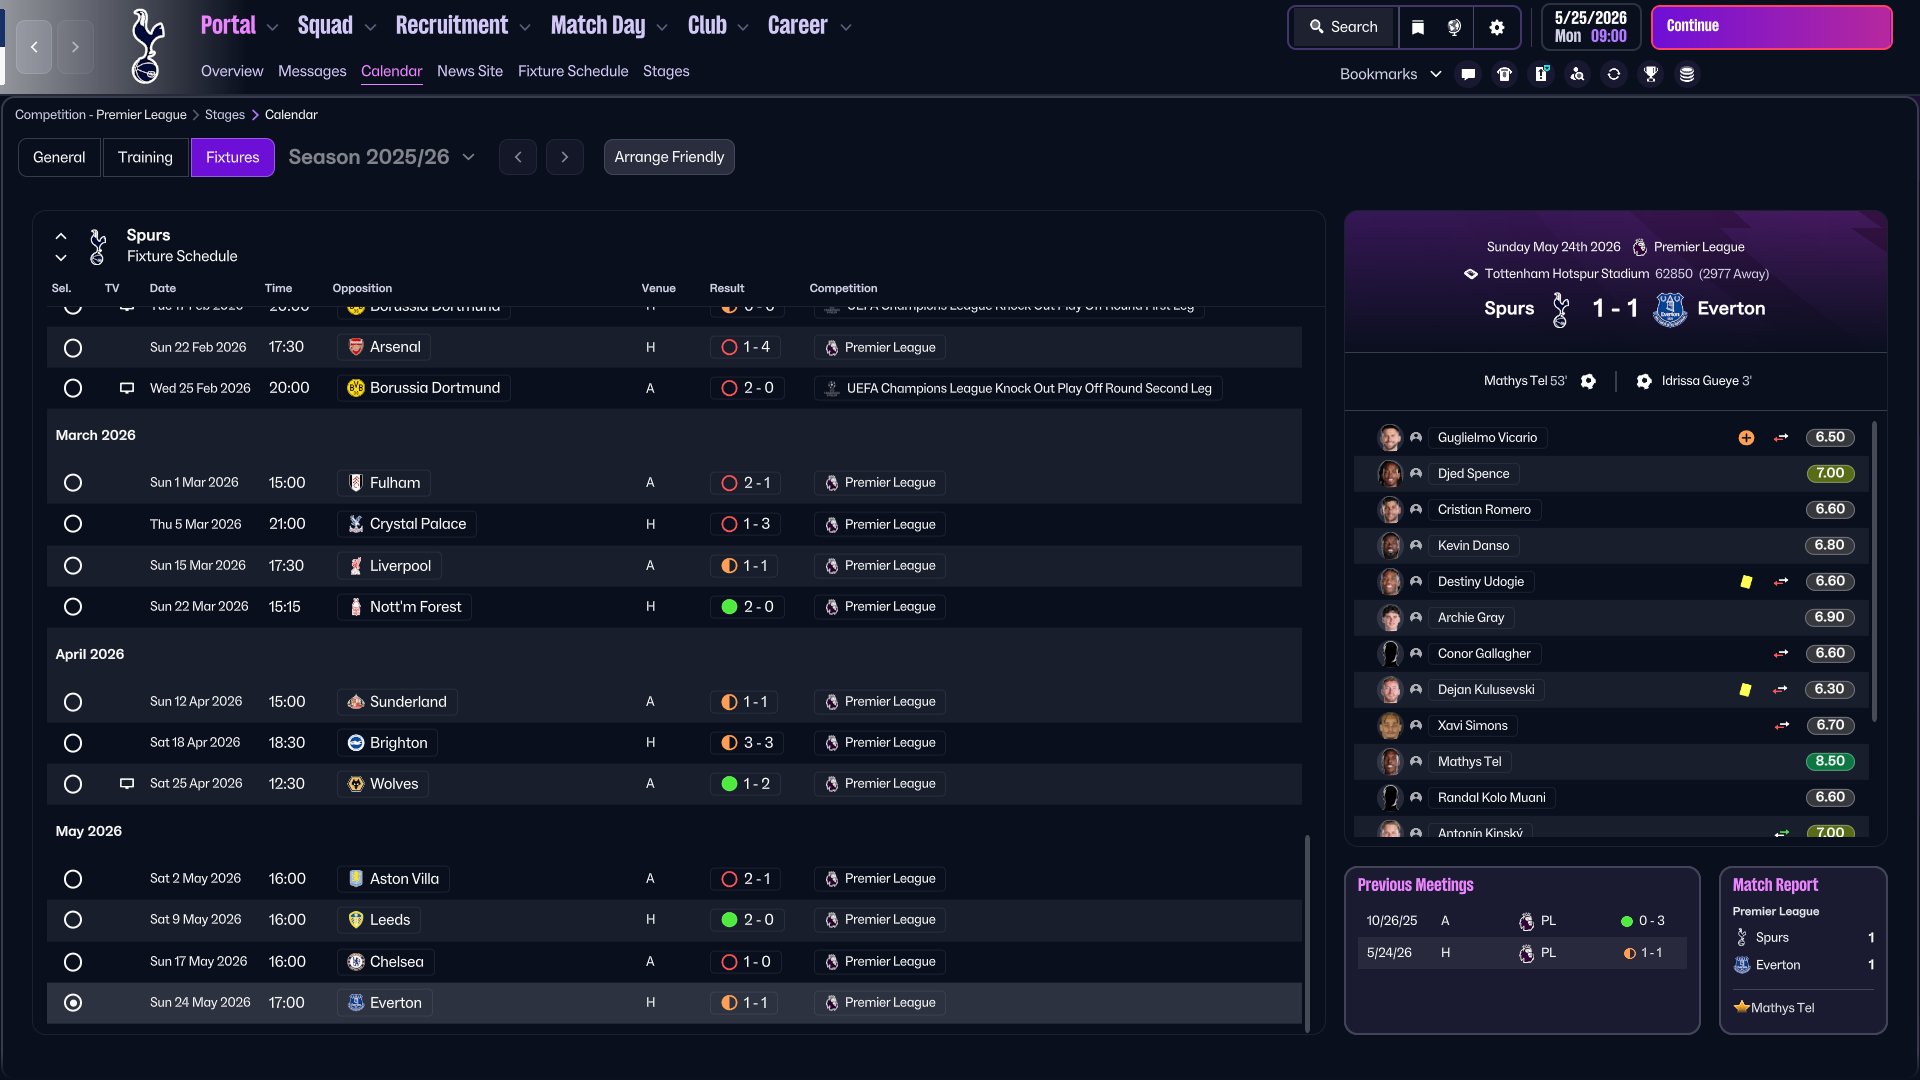Open the shirt squad bookmark icon
The height and width of the screenshot is (1080, 1920).
point(1505,74)
